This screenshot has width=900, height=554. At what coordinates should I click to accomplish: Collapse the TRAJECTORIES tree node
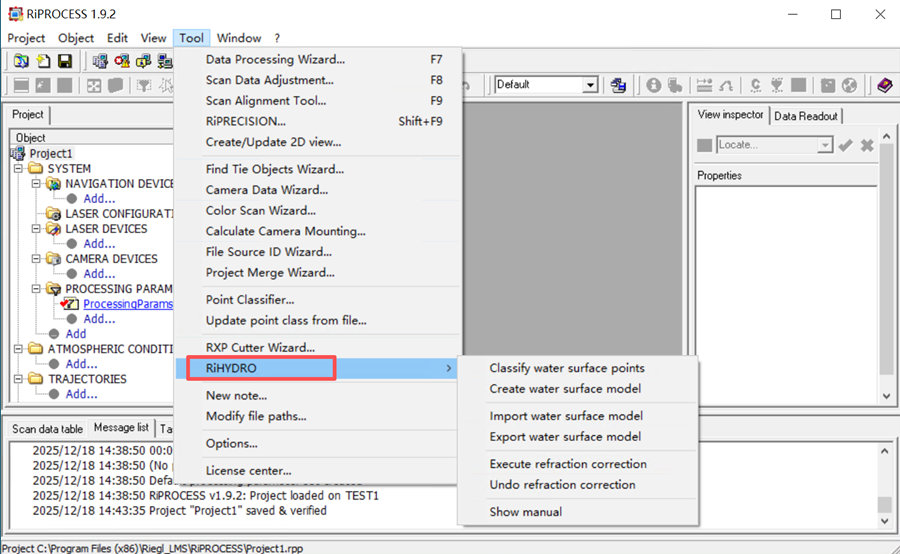point(18,379)
